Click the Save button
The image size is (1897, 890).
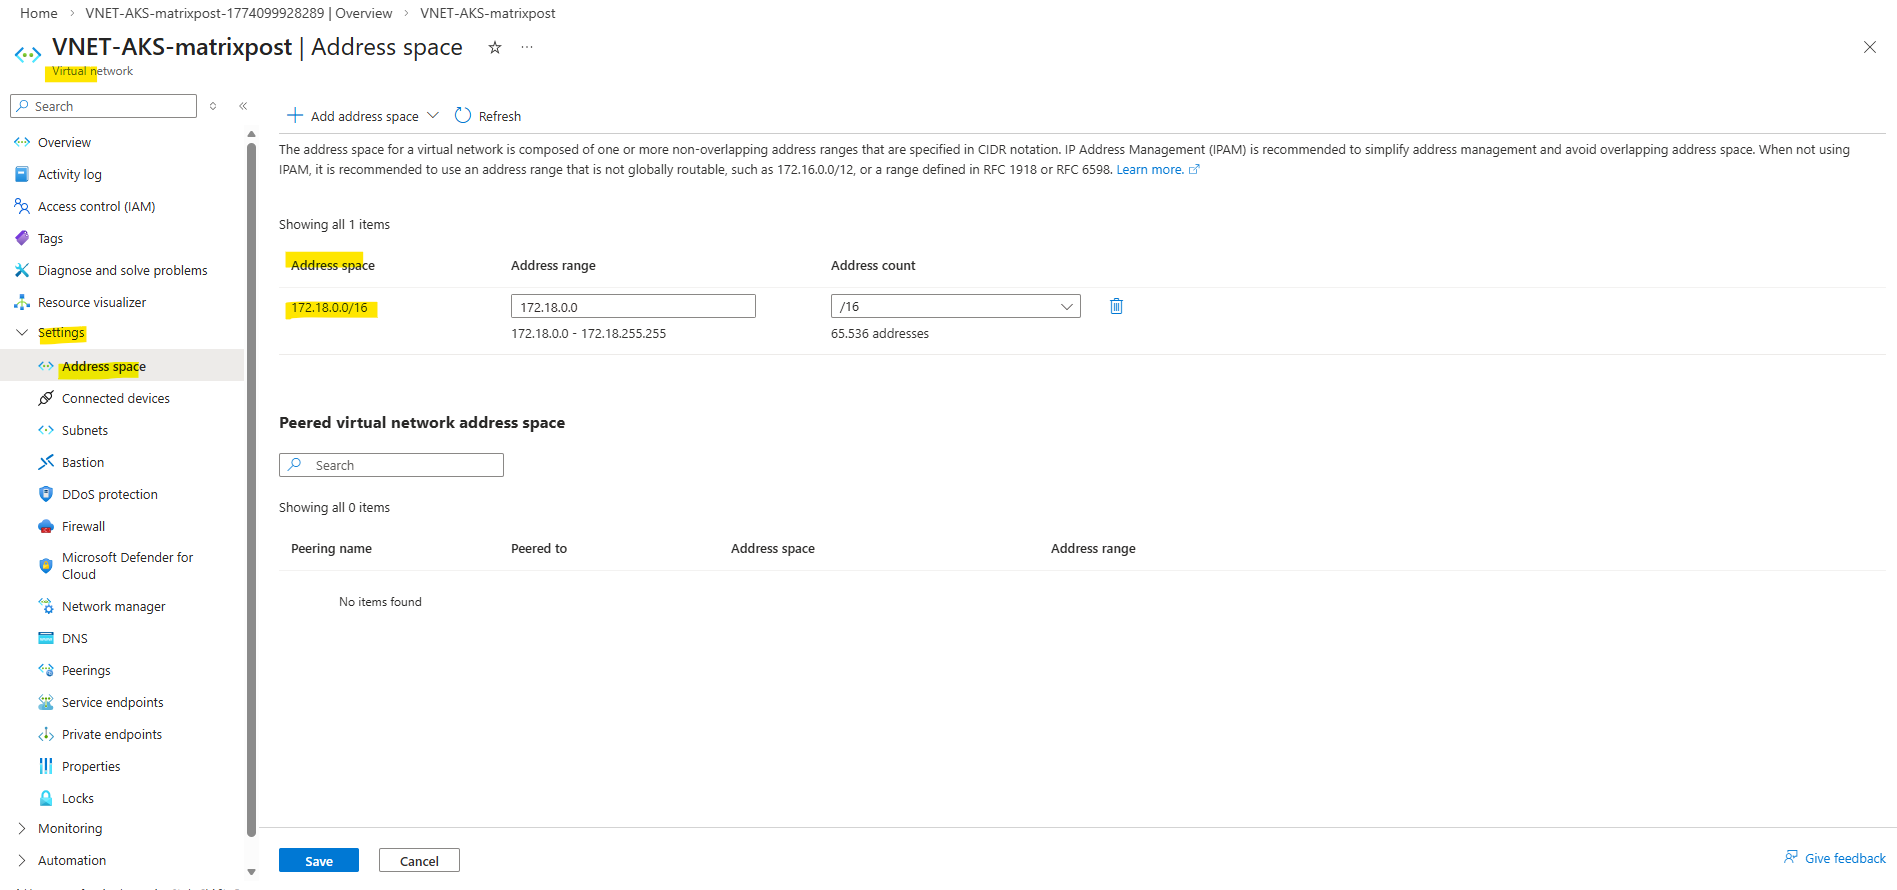click(x=318, y=861)
